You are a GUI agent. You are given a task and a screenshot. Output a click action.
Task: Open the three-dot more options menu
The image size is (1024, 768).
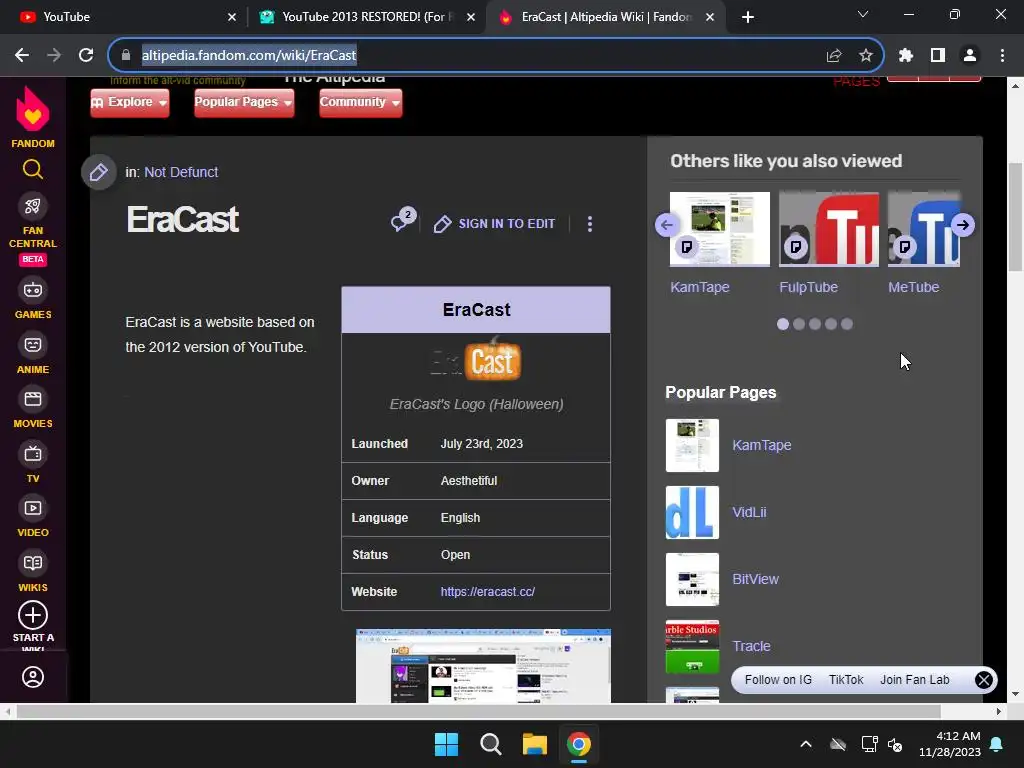(x=590, y=224)
